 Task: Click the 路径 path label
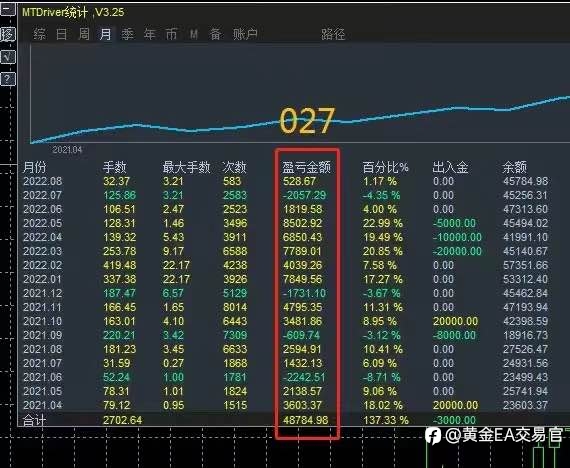point(333,35)
